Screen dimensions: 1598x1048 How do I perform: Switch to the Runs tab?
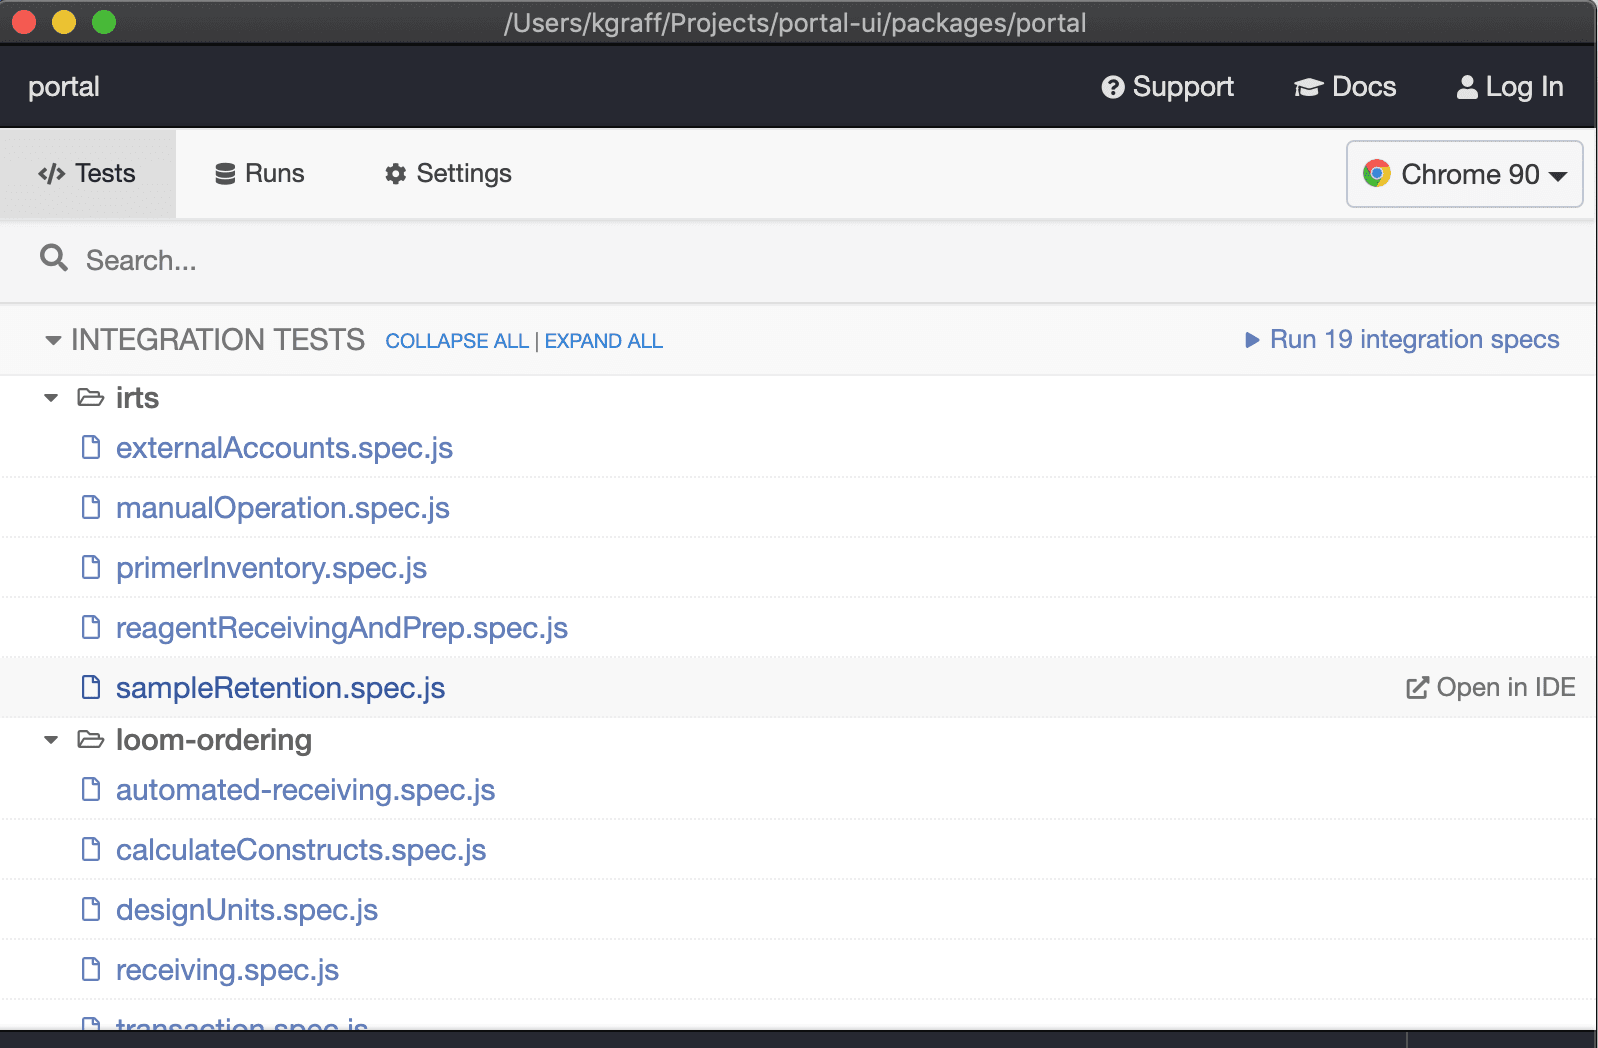click(260, 174)
